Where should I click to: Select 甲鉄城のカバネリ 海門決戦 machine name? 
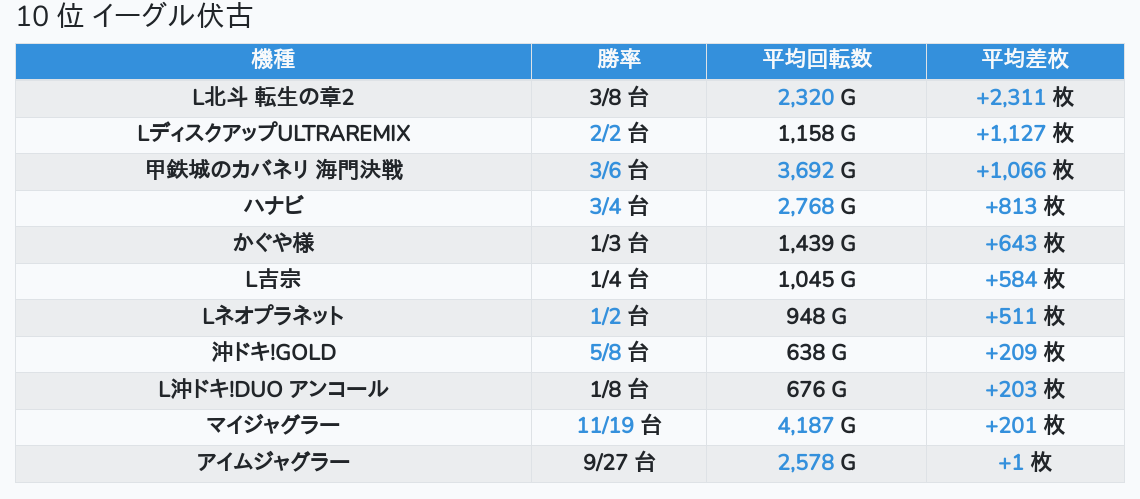point(273,170)
